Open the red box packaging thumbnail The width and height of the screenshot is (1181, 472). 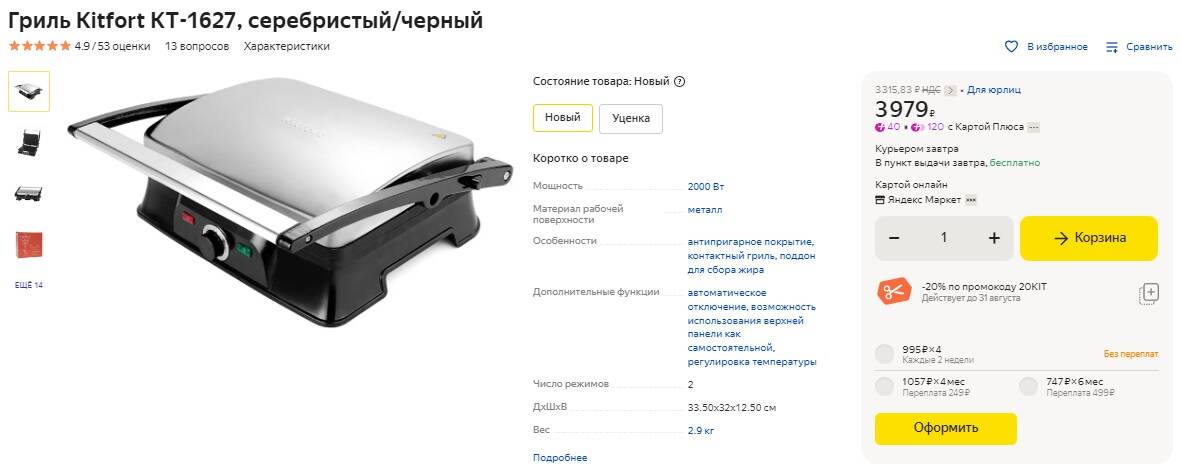tap(29, 245)
